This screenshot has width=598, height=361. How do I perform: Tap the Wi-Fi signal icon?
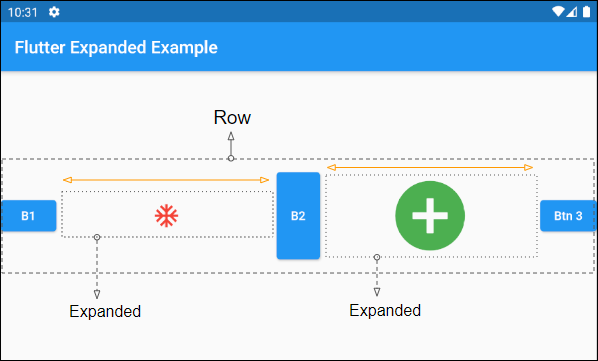(x=558, y=12)
